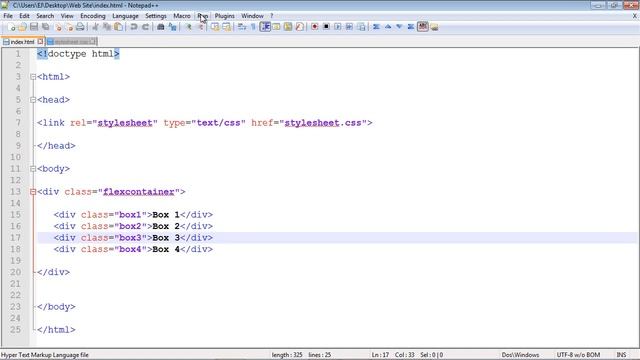Viewport: 640px width, 360px height.
Task: Switch to the index.html tab
Action: 22,42
